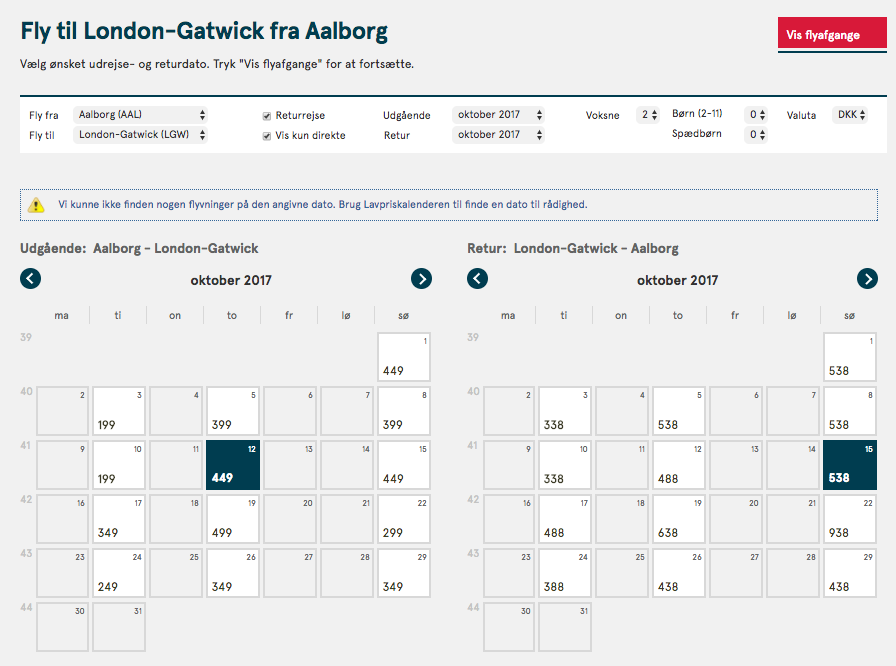Select outbound October 3 priced 199
896x666 pixels.
click(119, 411)
